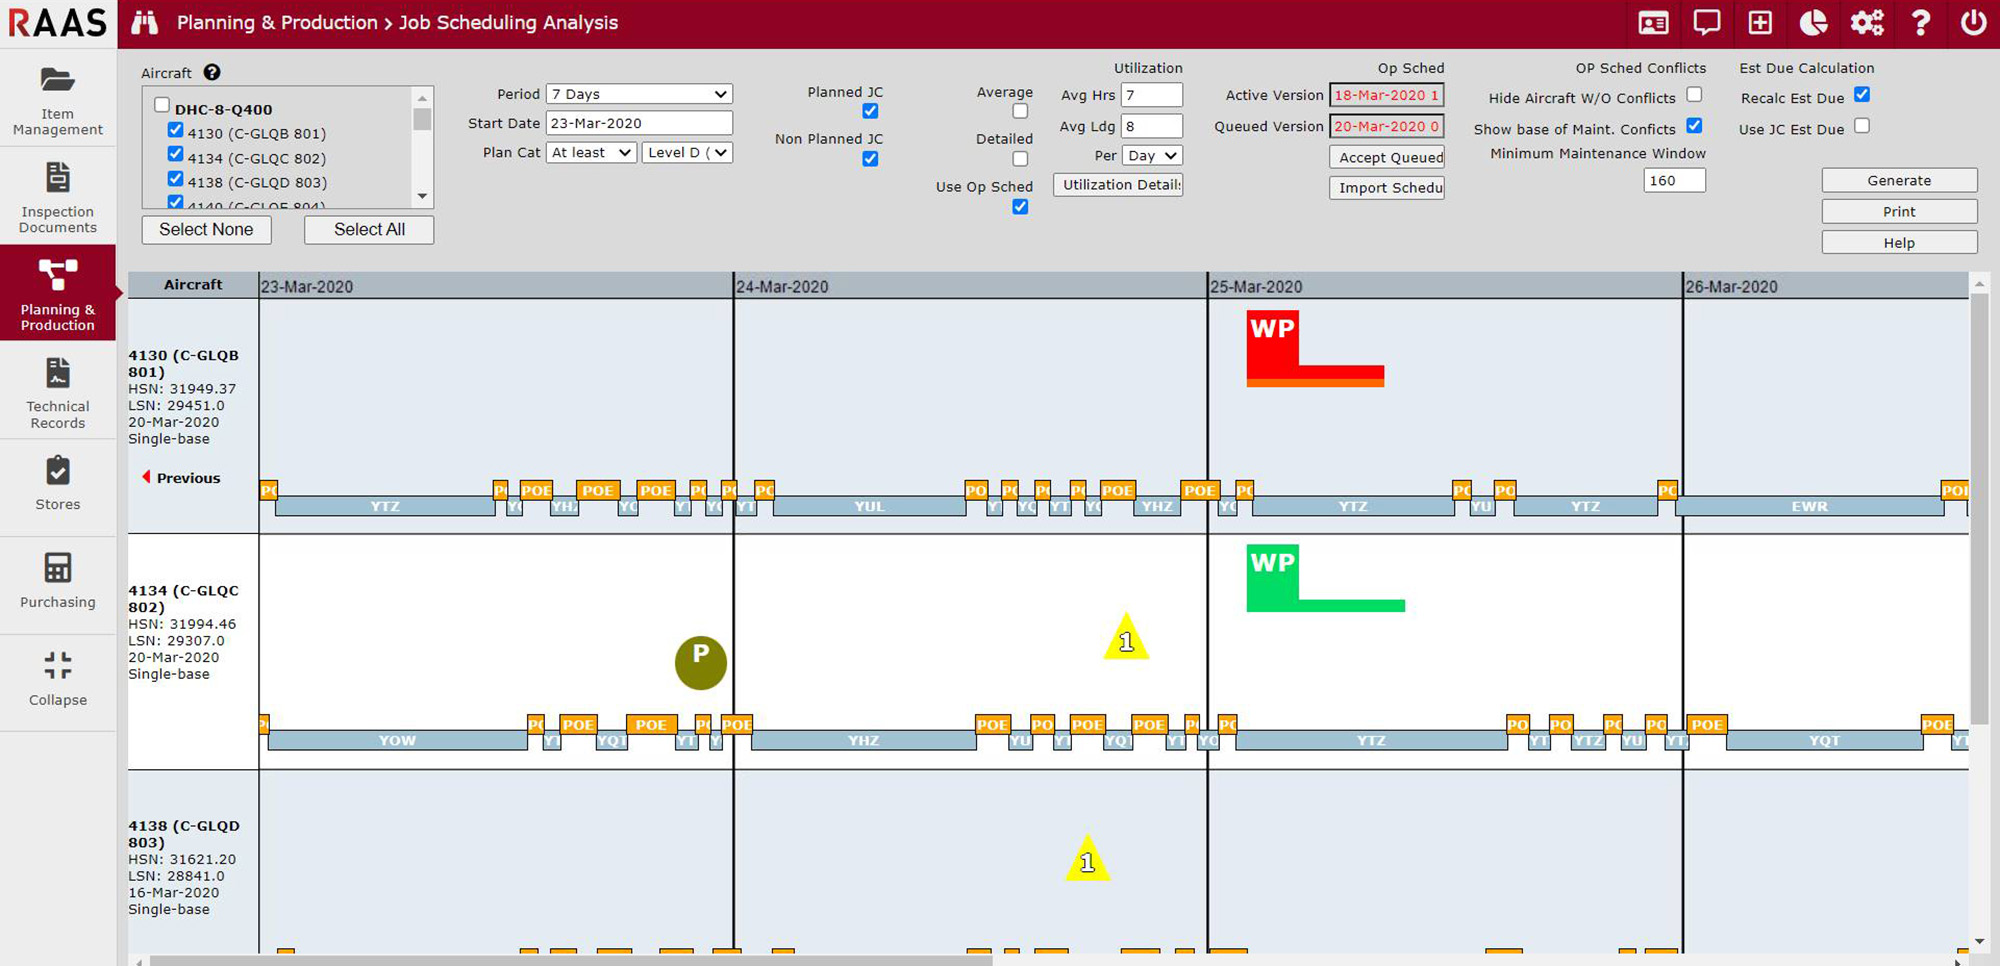
Task: Click the settings gears icon
Action: pyautogui.click(x=1867, y=22)
